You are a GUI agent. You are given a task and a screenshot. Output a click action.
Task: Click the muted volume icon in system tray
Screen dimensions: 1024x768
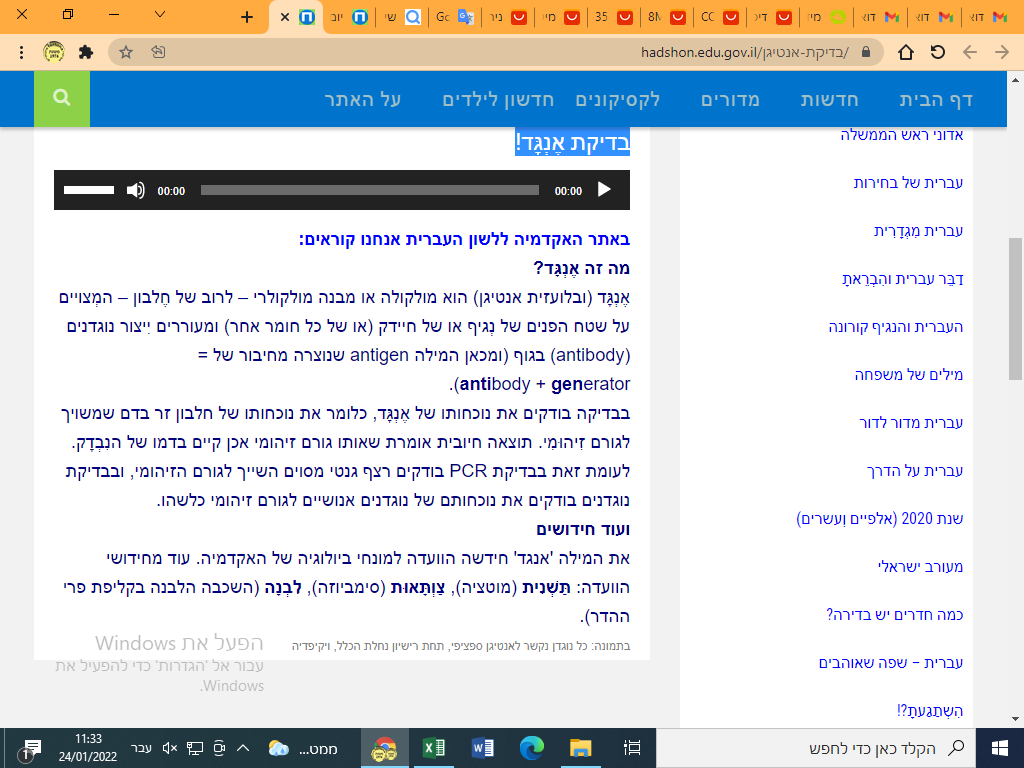point(170,748)
